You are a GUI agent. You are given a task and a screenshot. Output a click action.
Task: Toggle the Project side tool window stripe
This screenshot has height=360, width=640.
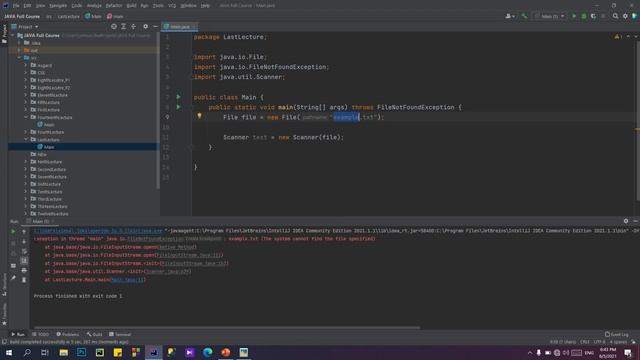(x=4, y=34)
